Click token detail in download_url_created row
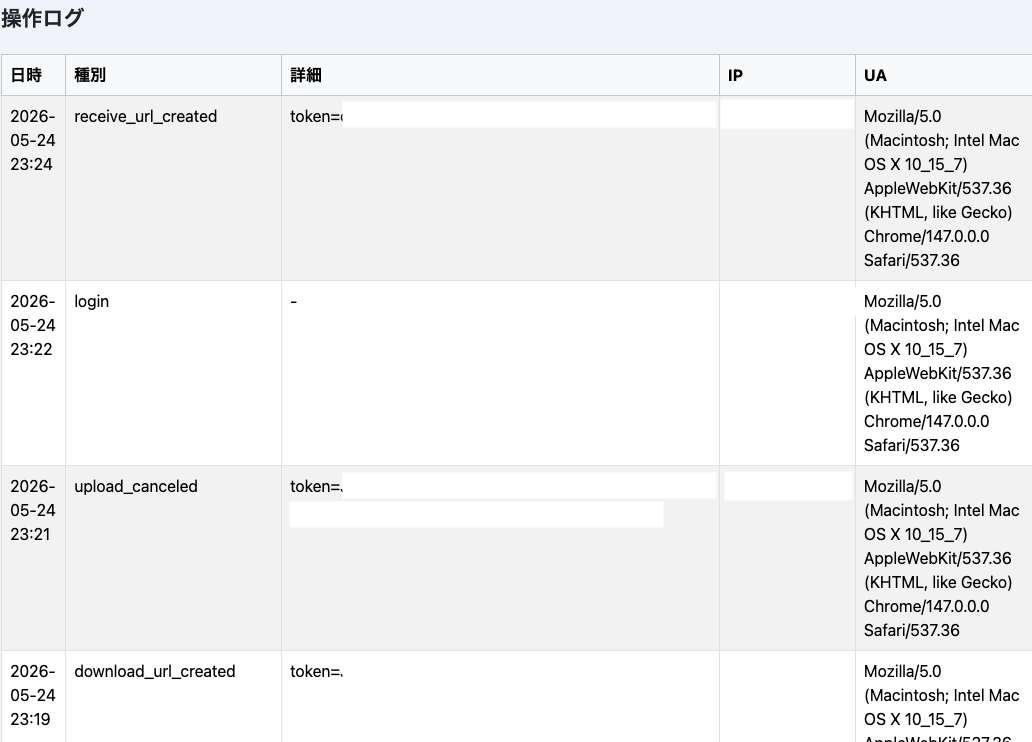The width and height of the screenshot is (1032, 742). pos(317,672)
